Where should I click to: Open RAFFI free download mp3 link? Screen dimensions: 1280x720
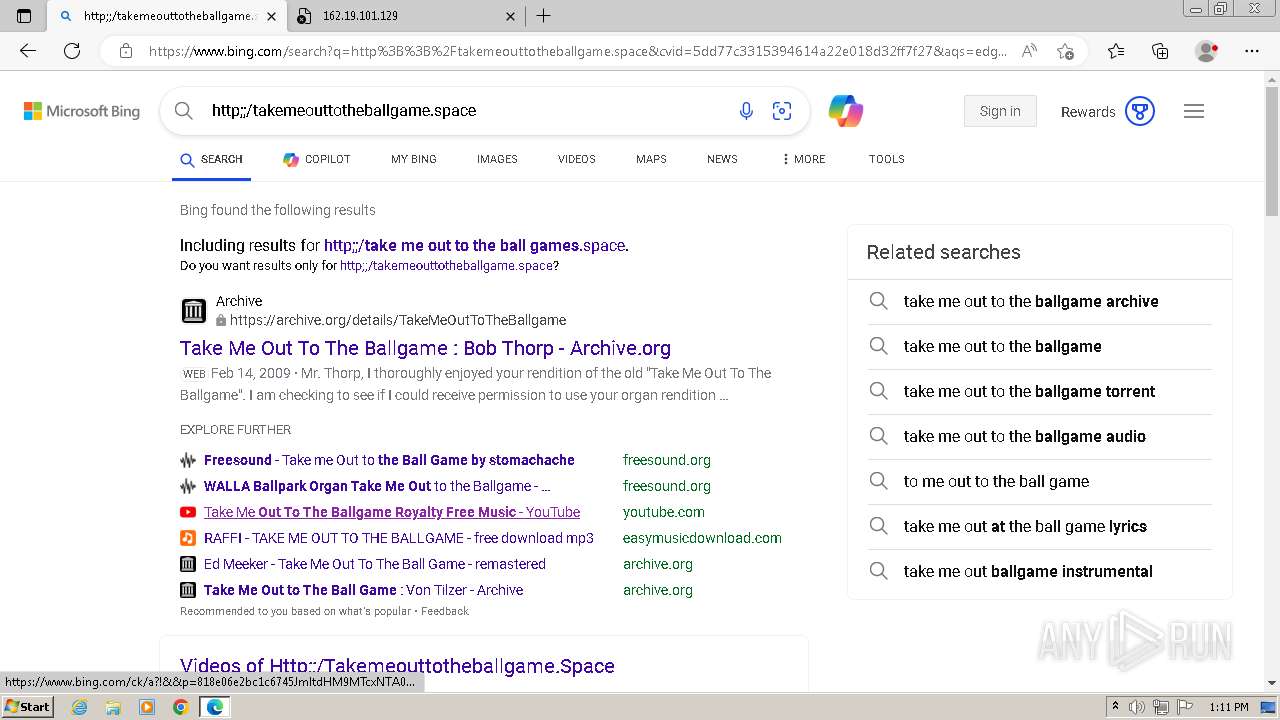pos(399,538)
